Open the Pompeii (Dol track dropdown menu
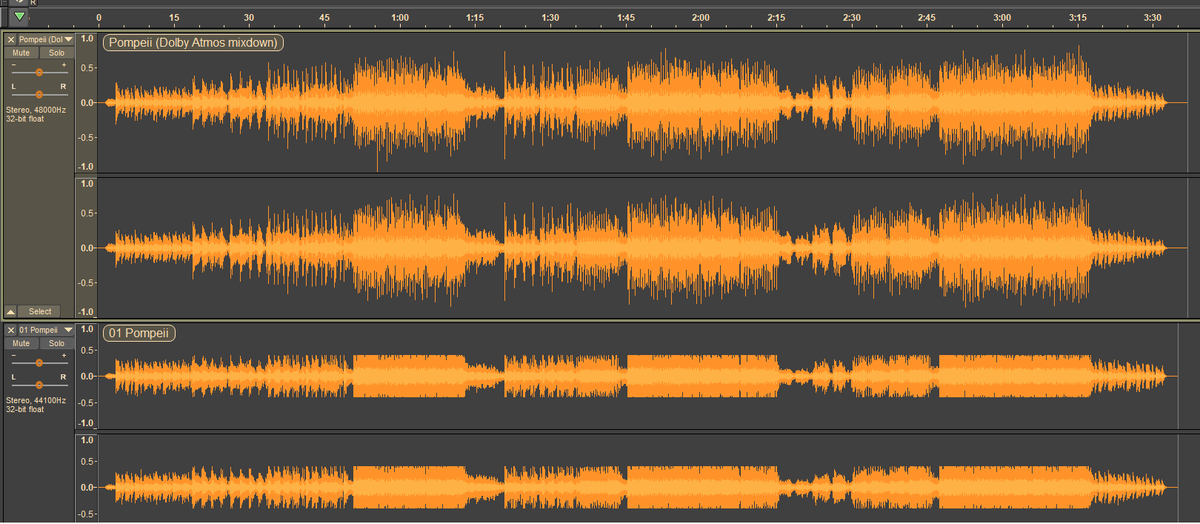Image resolution: width=1200 pixels, height=524 pixels. point(46,39)
